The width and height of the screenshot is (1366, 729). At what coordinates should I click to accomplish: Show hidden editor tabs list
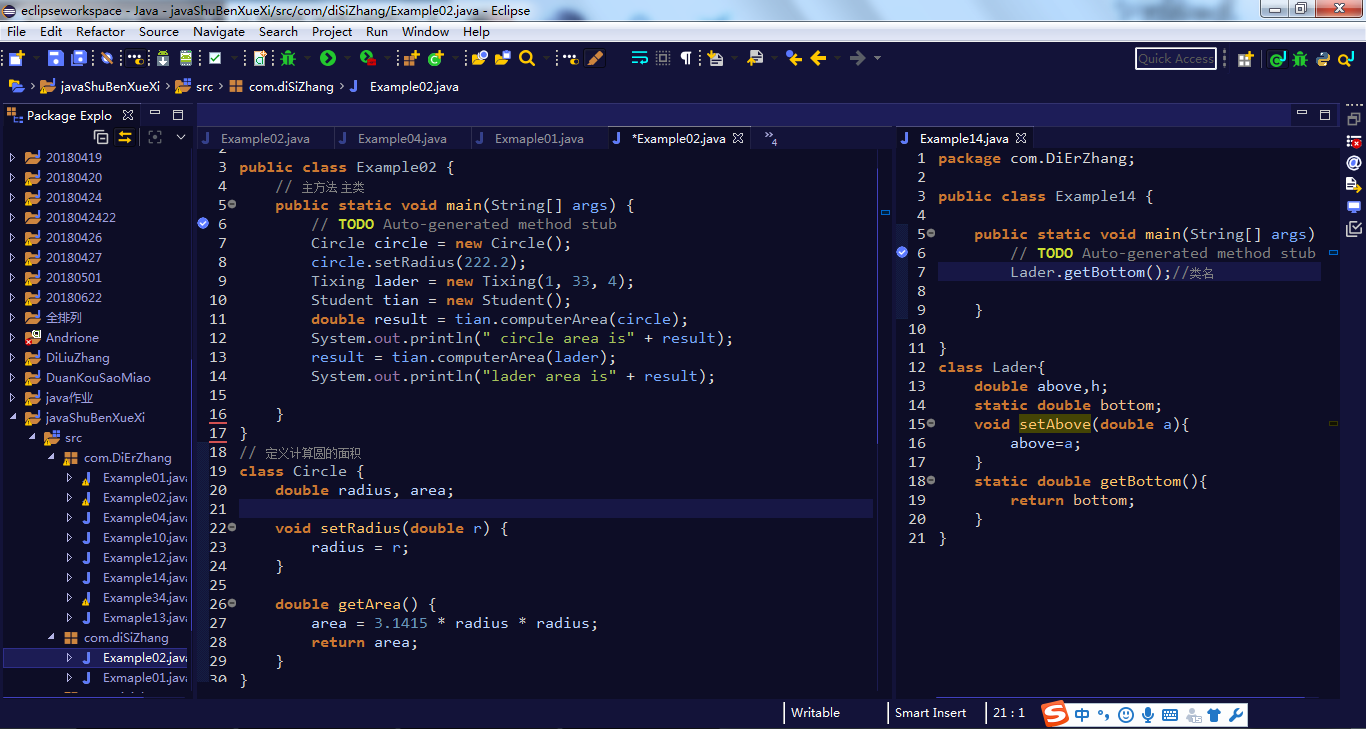pos(770,138)
